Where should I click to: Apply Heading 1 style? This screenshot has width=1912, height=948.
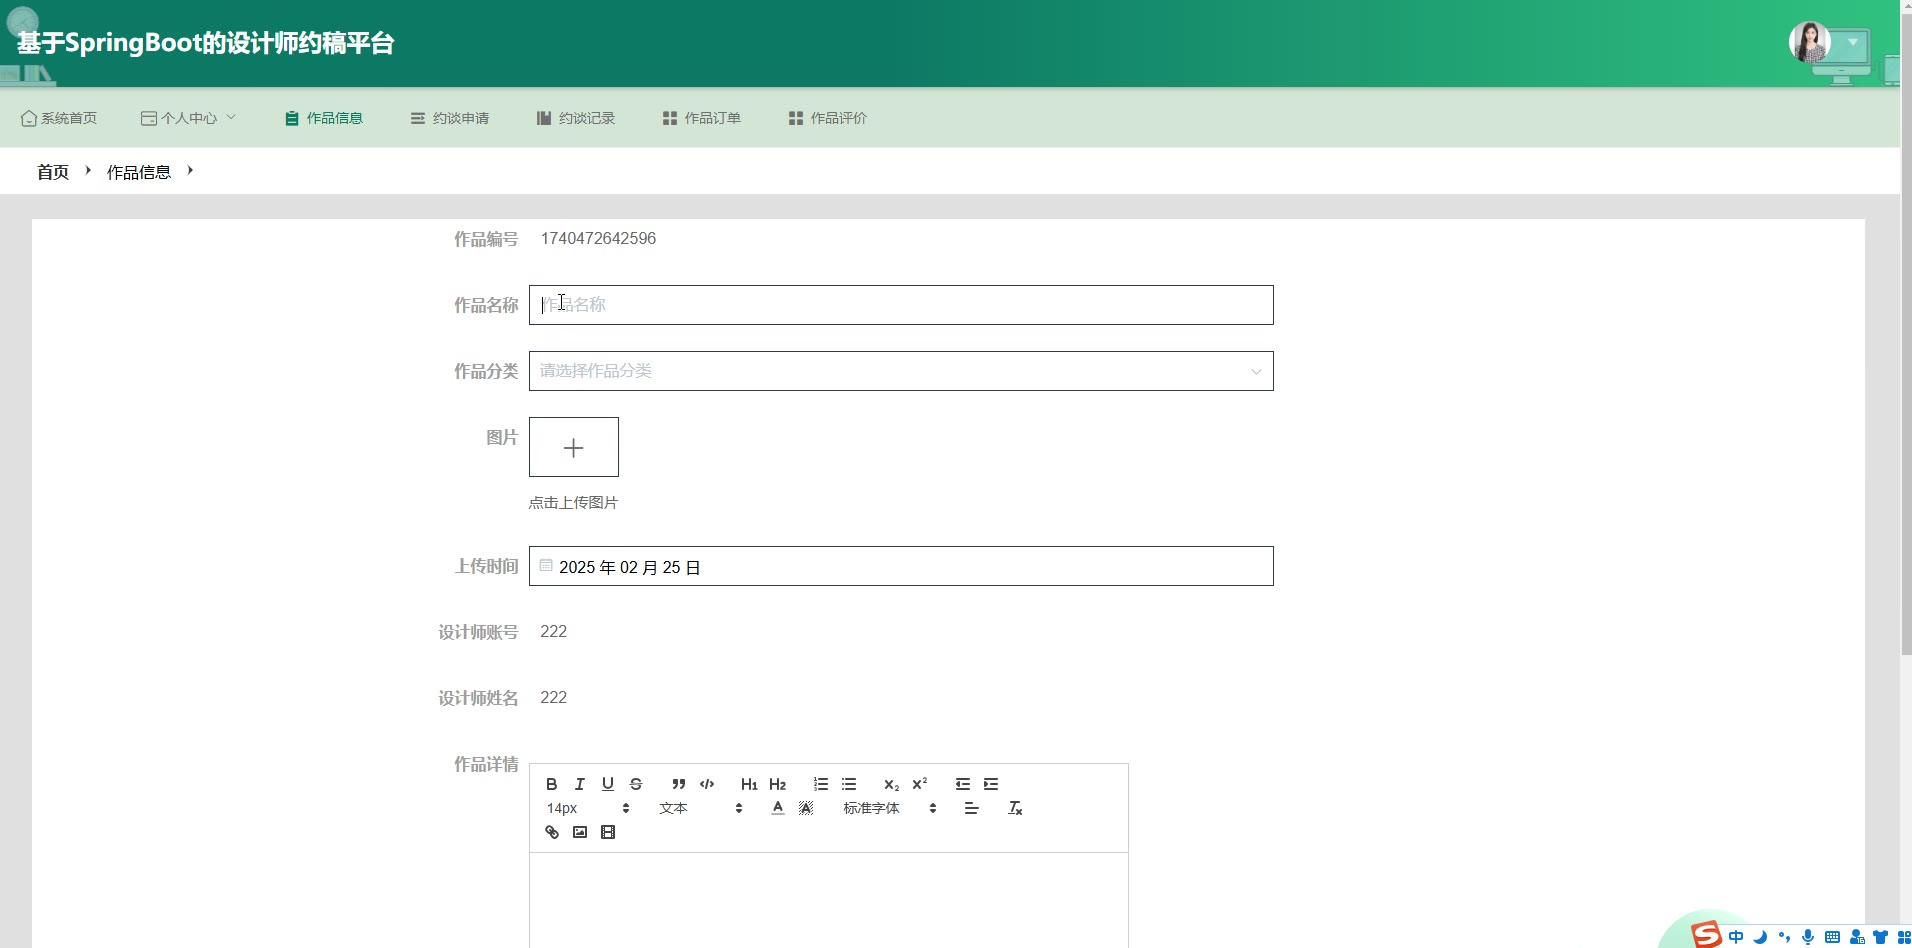point(749,784)
